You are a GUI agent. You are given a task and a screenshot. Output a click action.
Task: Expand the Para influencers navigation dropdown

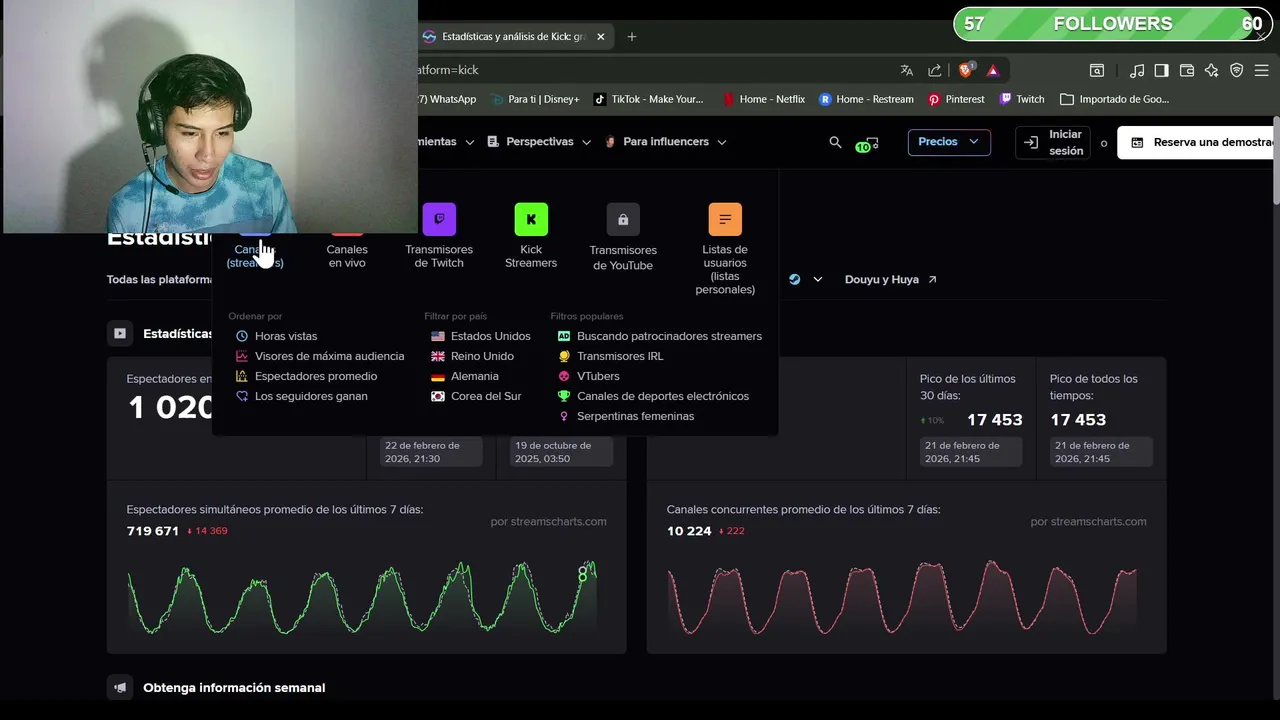(x=665, y=142)
